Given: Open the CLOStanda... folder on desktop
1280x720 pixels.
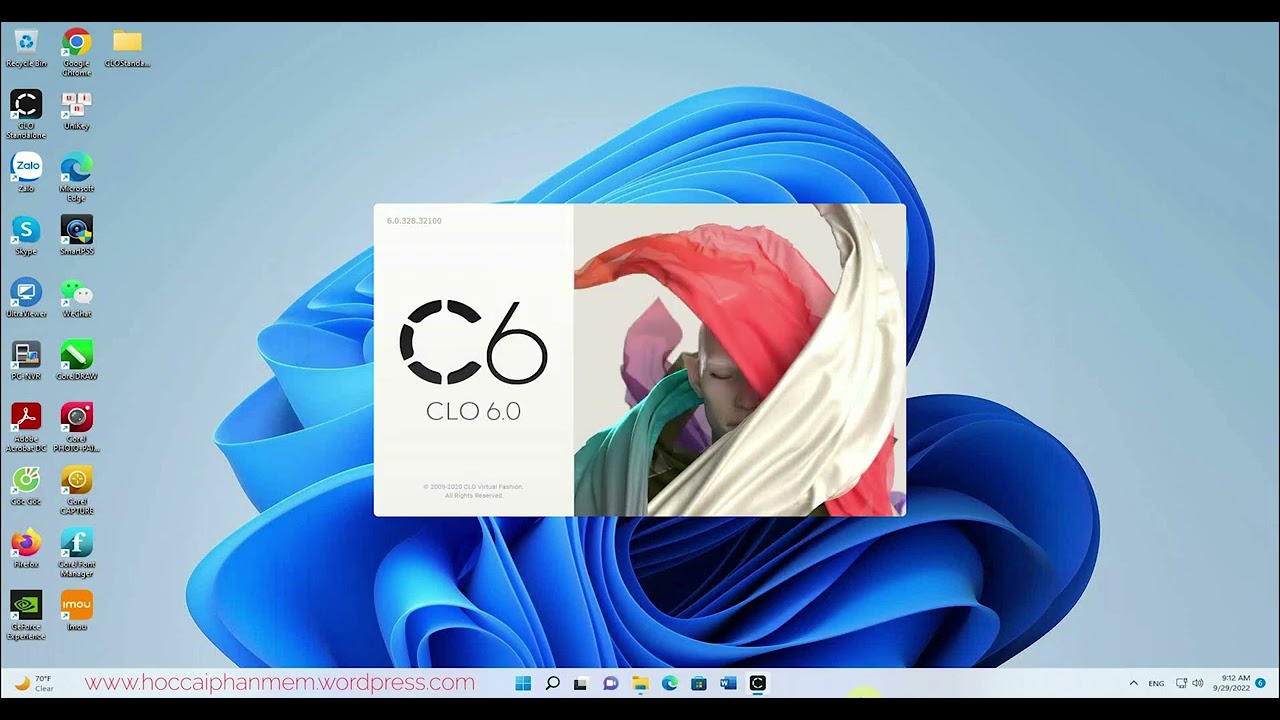Looking at the screenshot, I should click(x=127, y=48).
